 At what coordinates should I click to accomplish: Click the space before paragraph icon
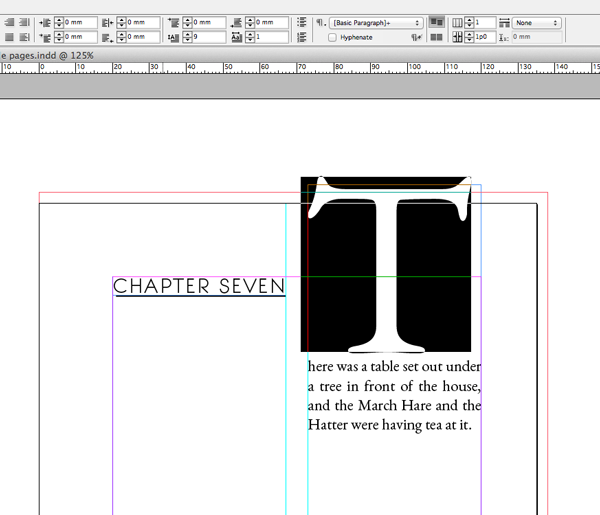pyautogui.click(x=173, y=23)
